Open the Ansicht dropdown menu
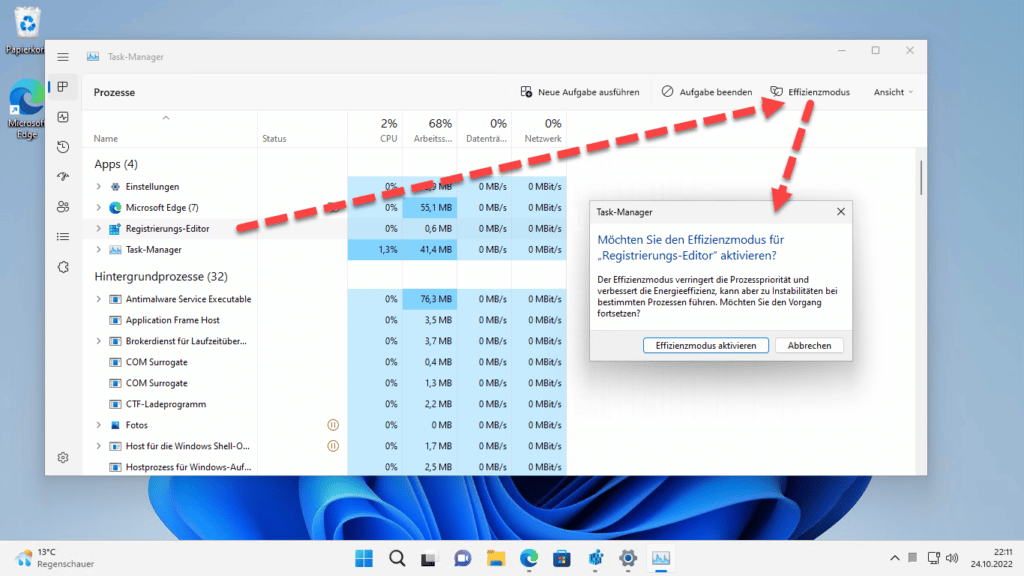 [x=893, y=92]
